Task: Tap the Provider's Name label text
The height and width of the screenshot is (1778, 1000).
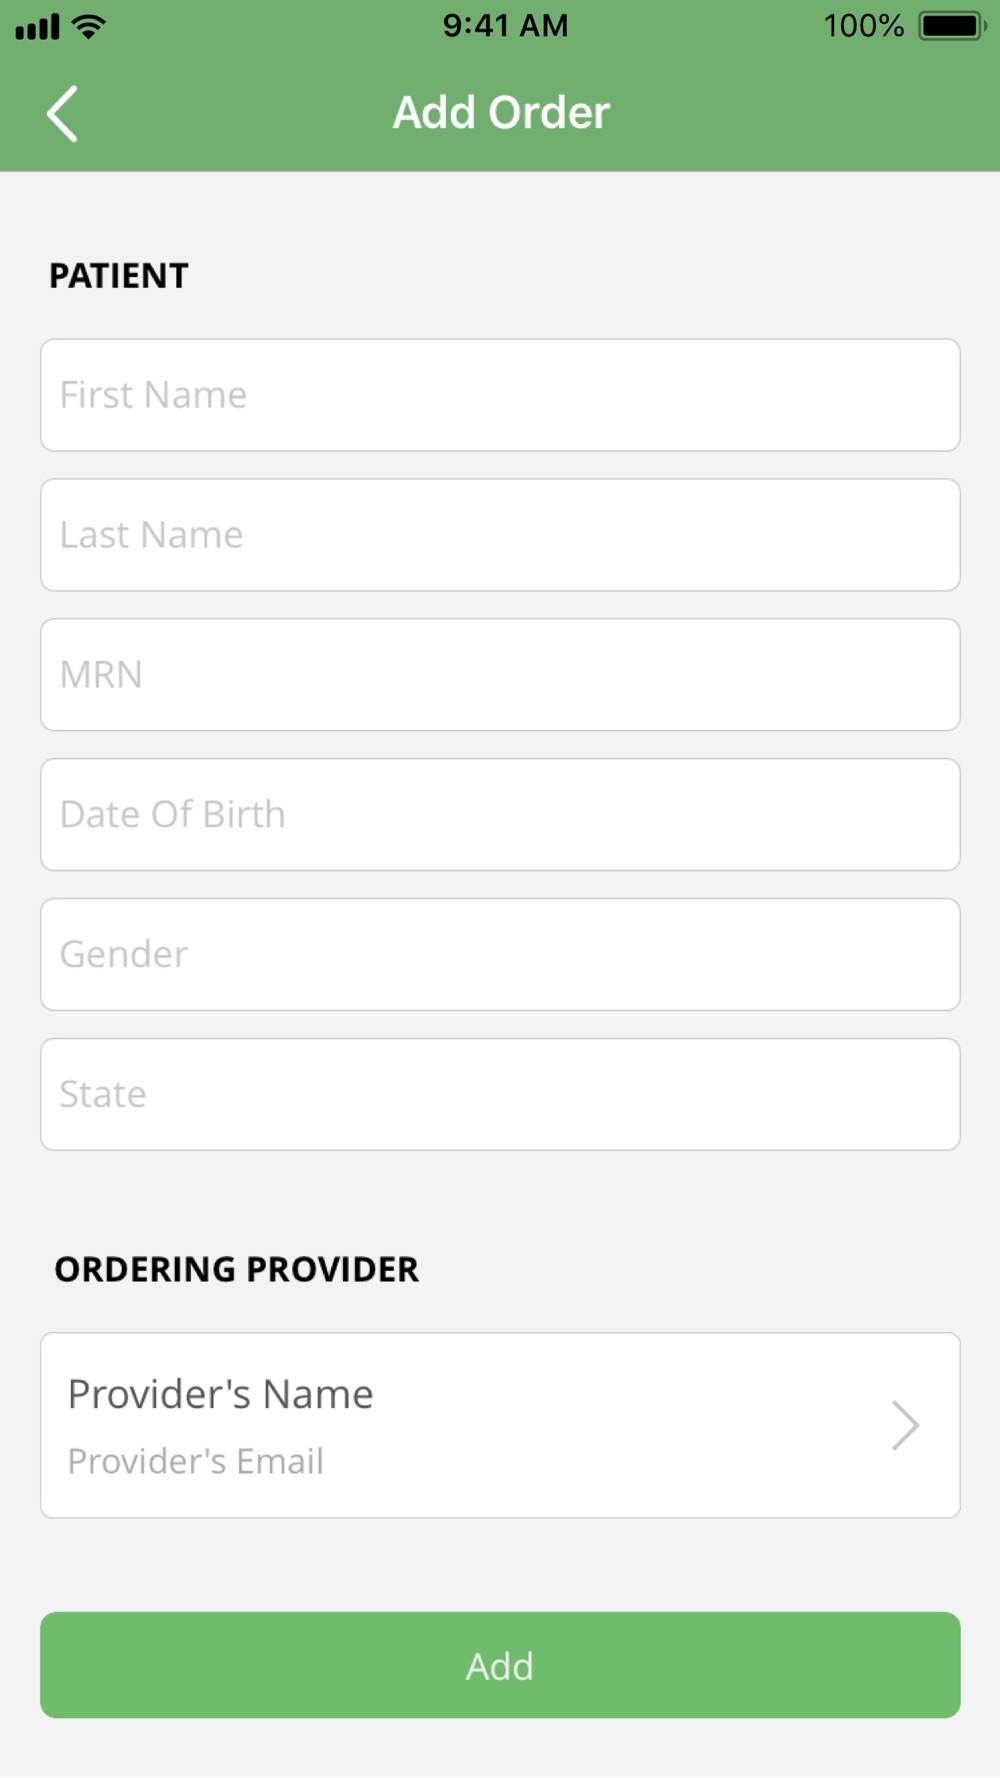Action: point(221,1394)
